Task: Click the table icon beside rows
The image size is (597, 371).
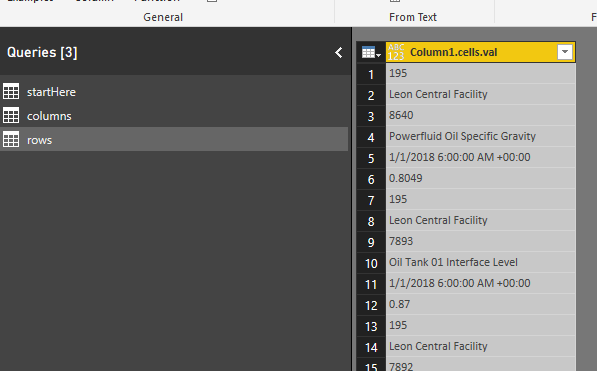Action: pyautogui.click(x=11, y=139)
